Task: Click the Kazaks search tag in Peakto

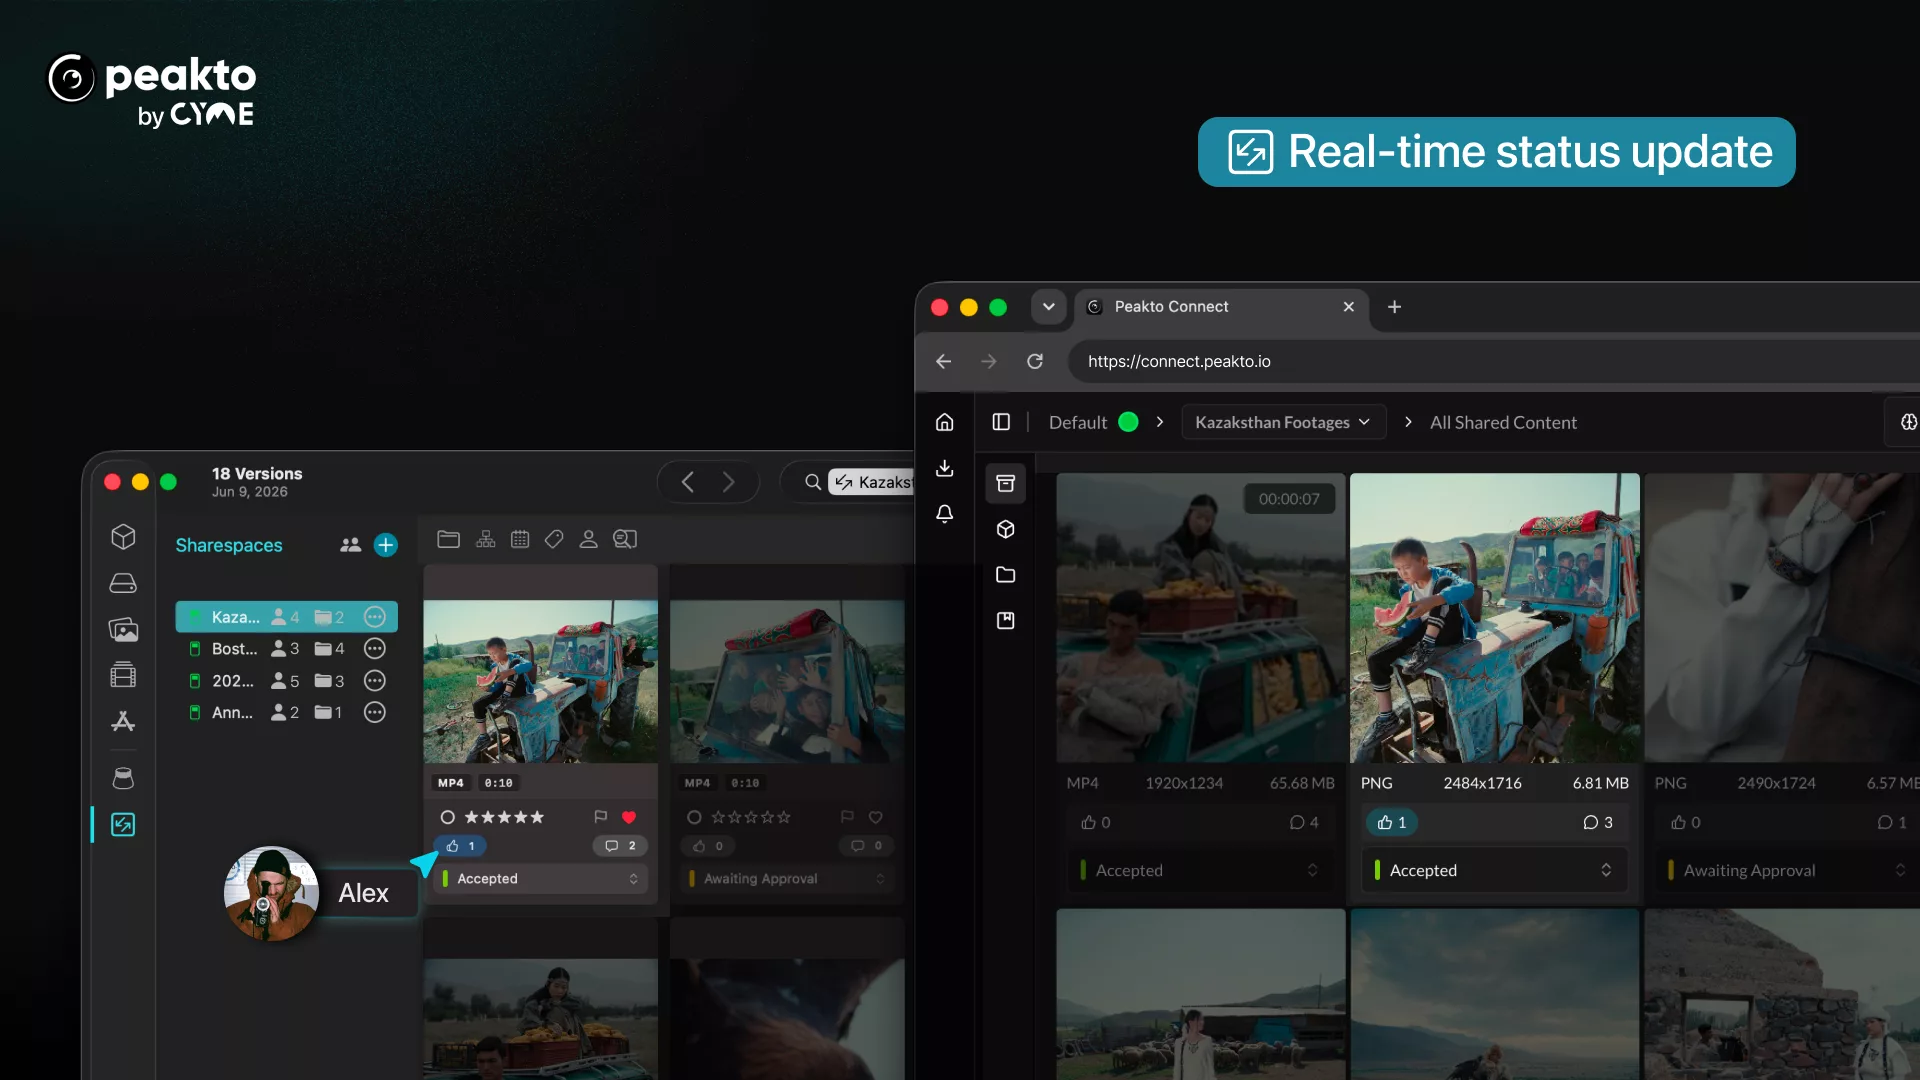Action: (x=872, y=482)
